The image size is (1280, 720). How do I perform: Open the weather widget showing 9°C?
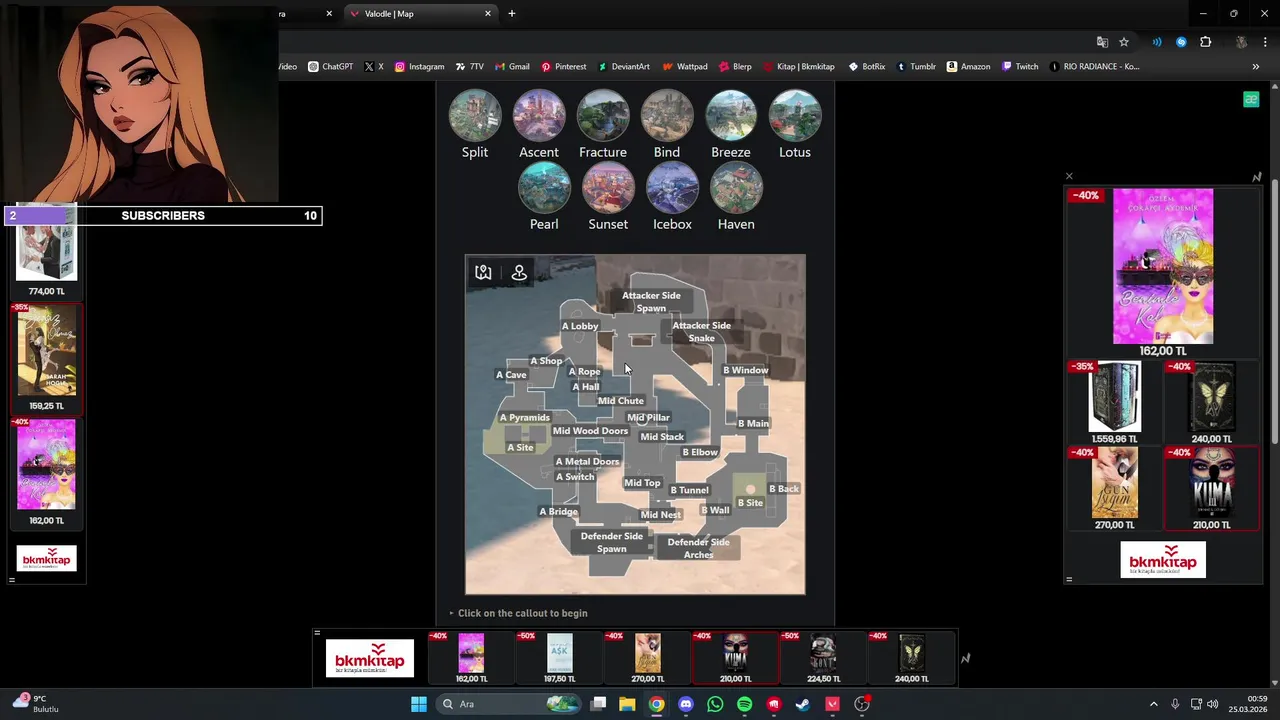[x=37, y=704]
